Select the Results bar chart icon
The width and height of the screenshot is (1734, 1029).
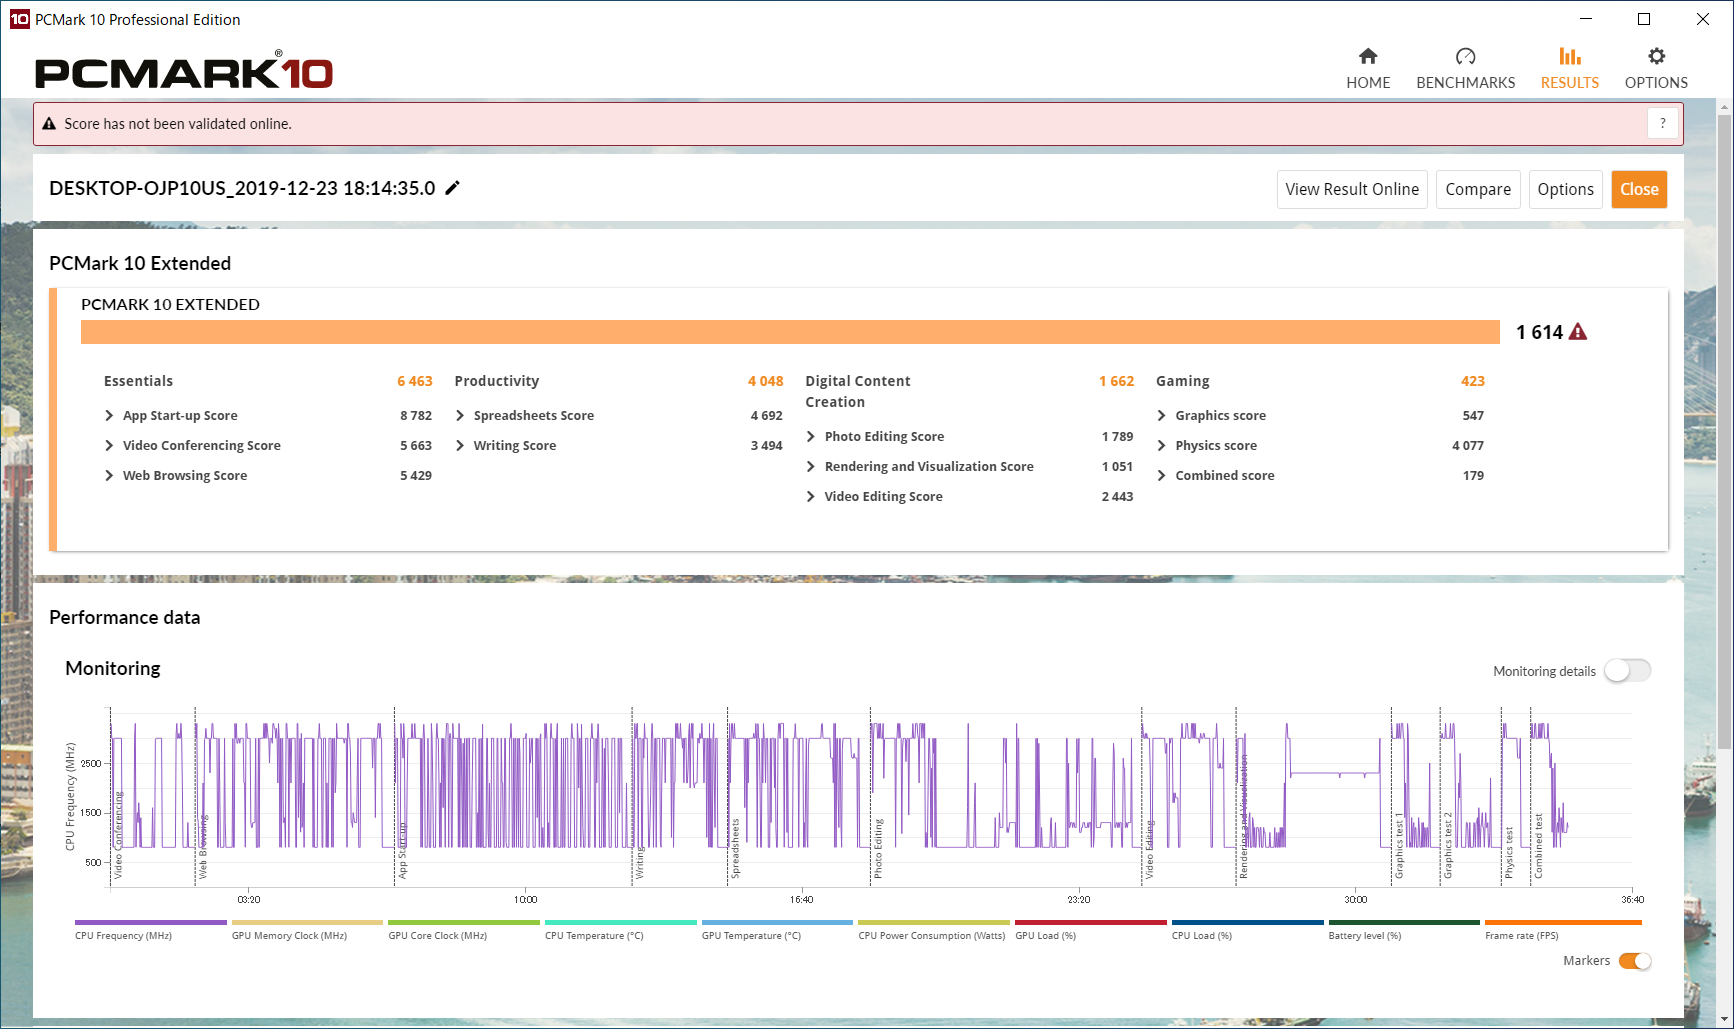(x=1569, y=57)
